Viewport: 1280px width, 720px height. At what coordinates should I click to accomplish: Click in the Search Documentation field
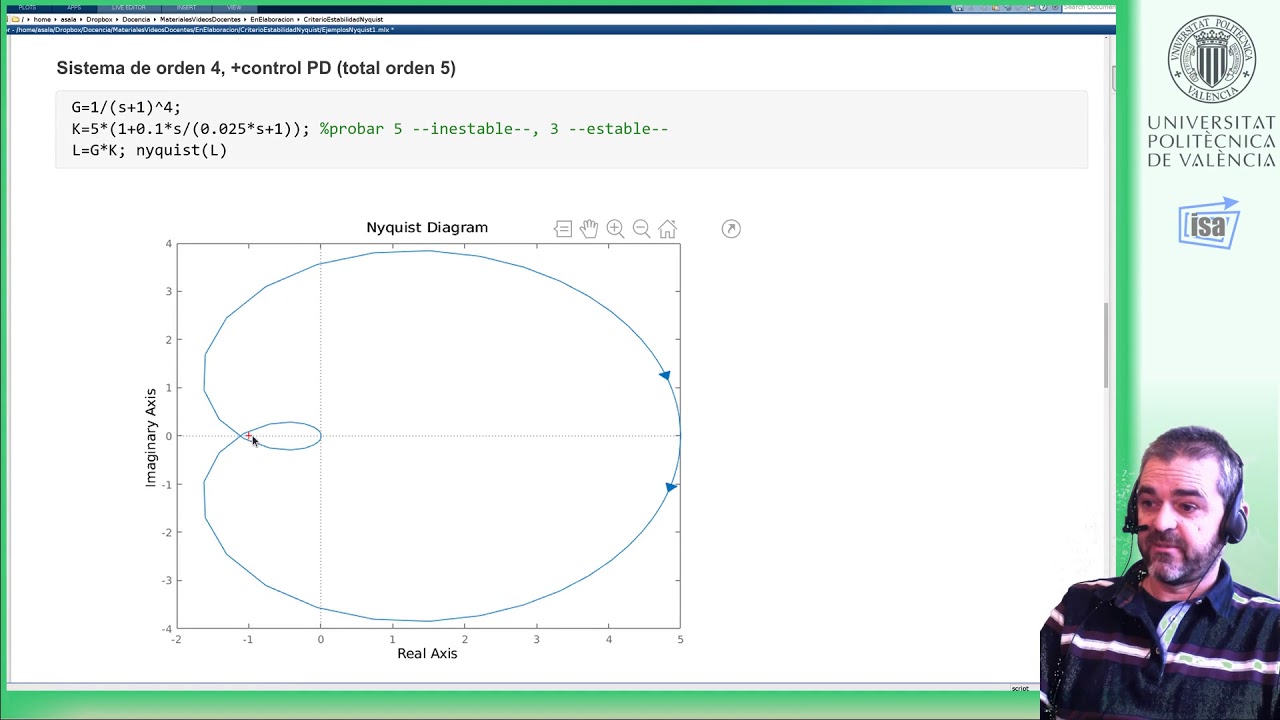[x=1088, y=7]
